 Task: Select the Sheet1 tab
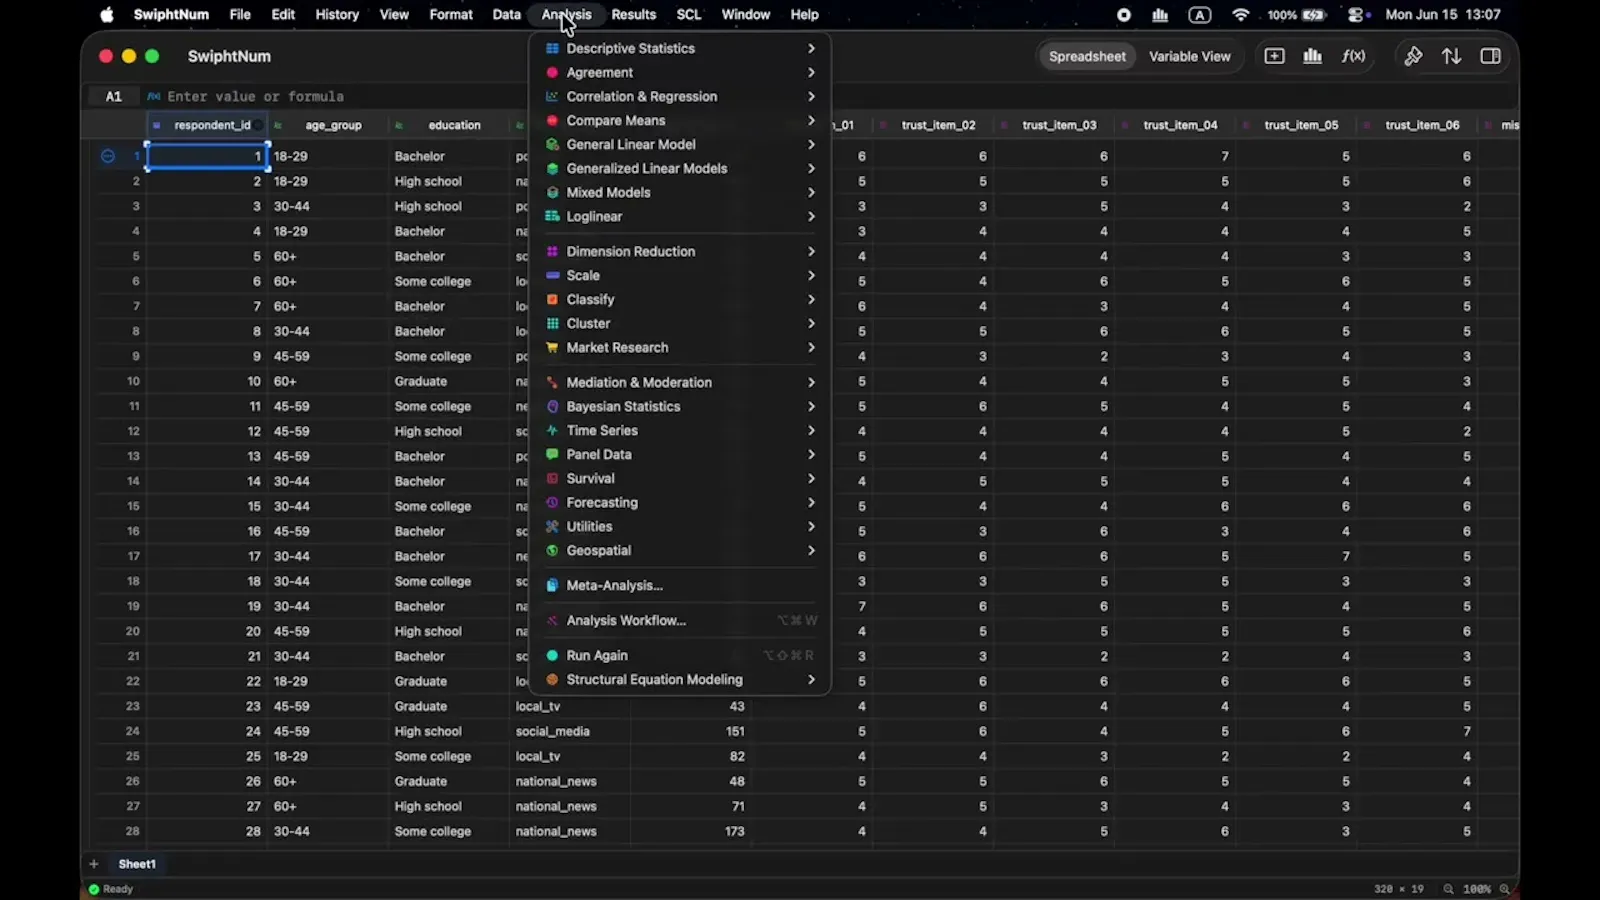pyautogui.click(x=137, y=864)
